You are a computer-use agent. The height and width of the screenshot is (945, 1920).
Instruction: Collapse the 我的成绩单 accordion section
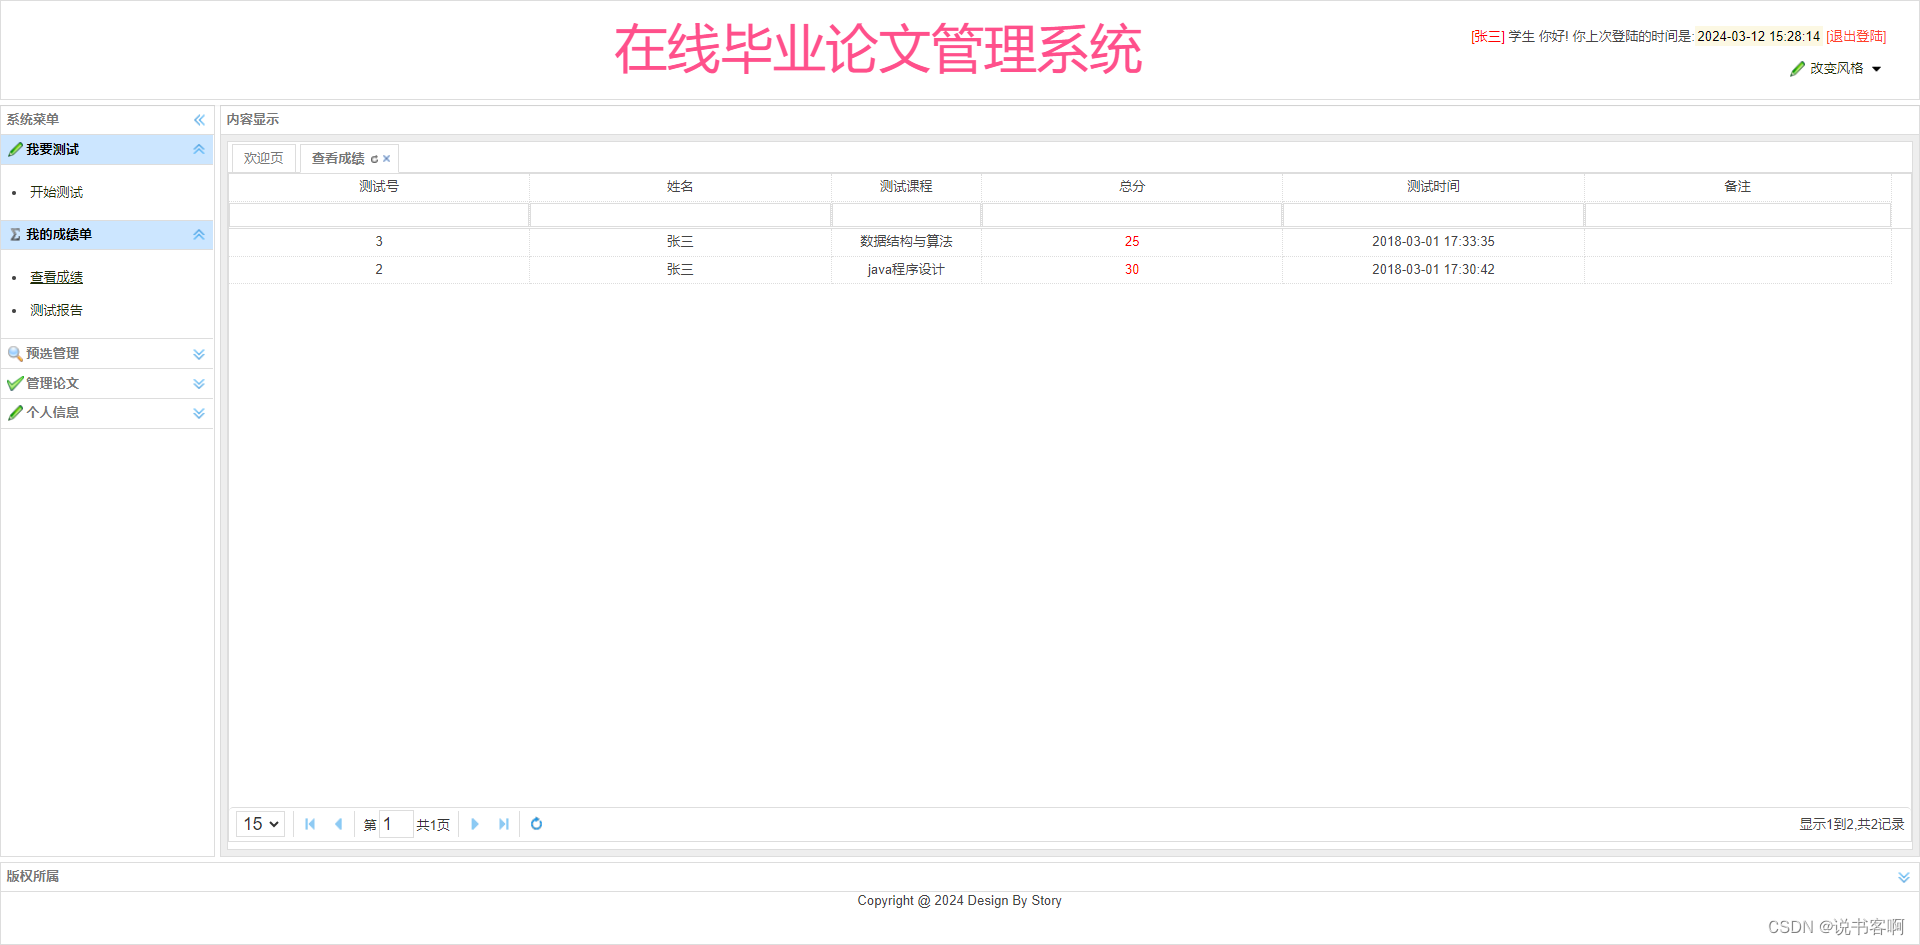199,234
